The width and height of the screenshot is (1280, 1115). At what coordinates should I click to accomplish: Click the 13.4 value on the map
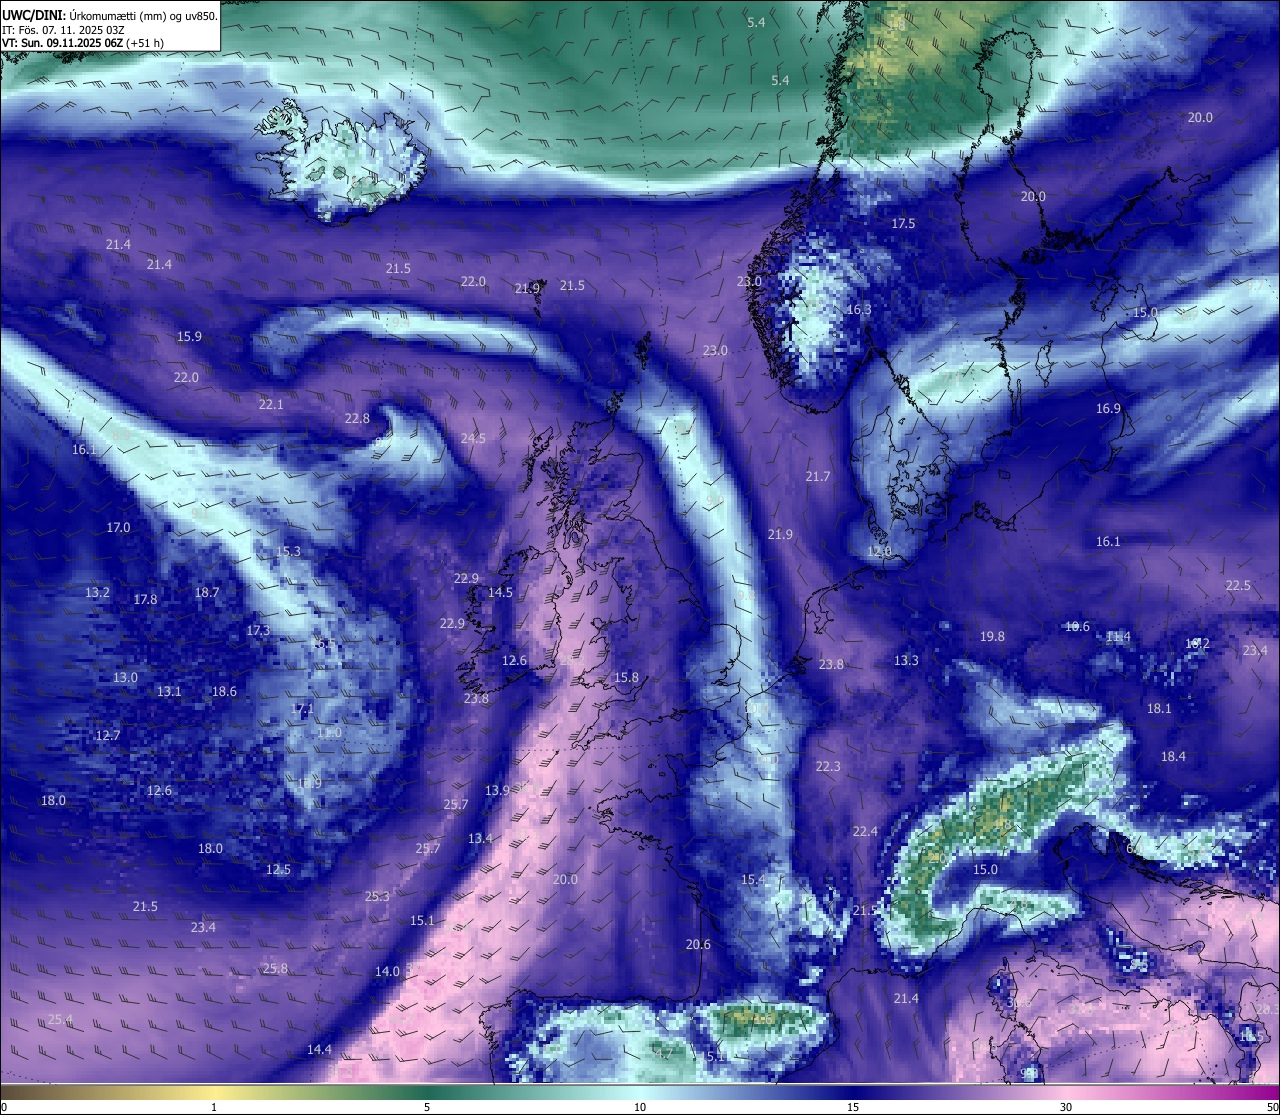(480, 839)
